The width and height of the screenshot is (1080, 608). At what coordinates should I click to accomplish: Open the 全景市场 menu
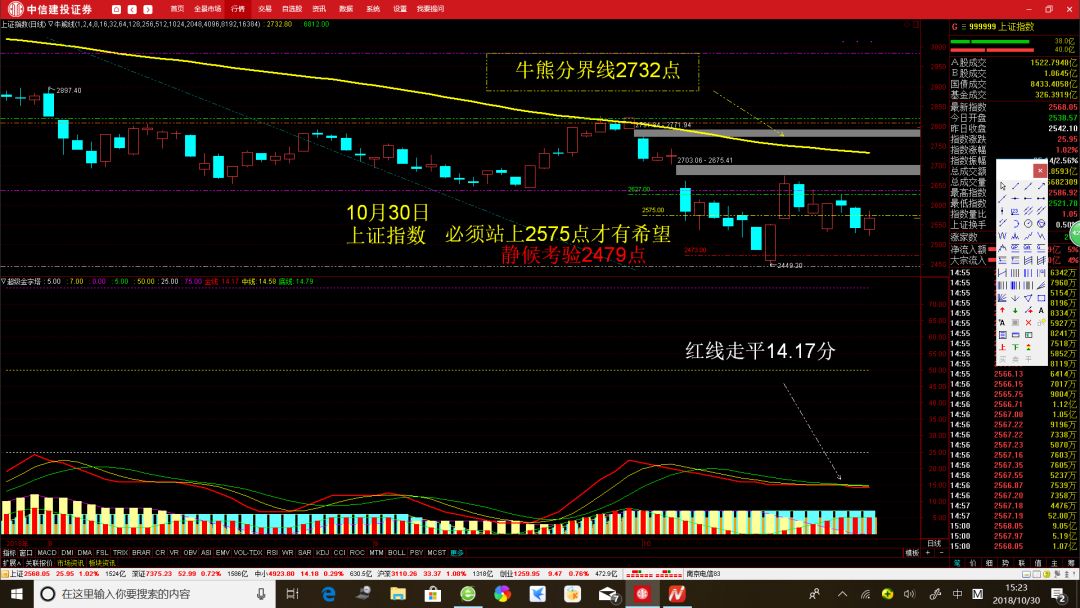(207, 9)
